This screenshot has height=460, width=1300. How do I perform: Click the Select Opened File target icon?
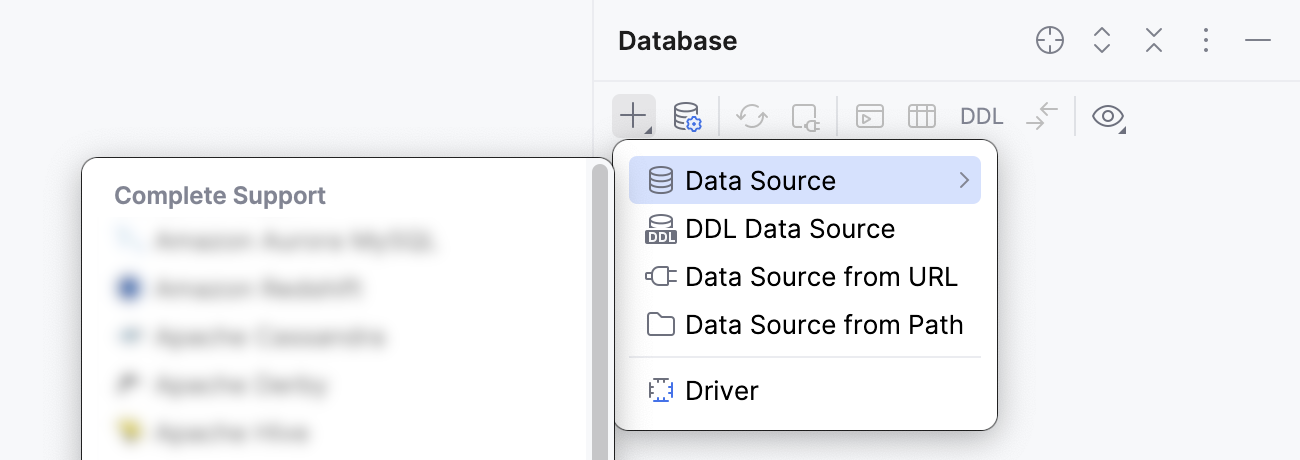[1049, 40]
